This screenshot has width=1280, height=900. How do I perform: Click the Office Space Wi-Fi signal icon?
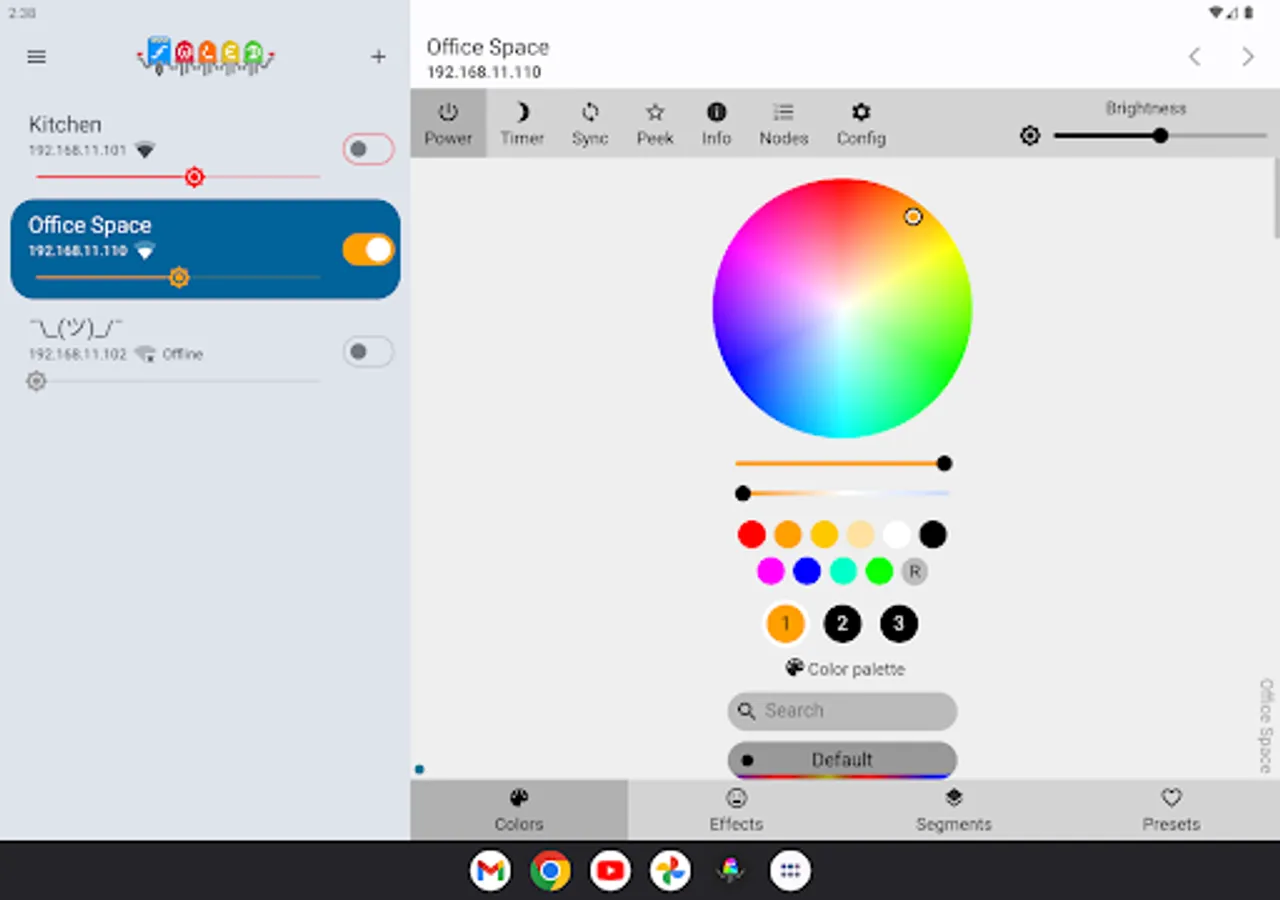pos(145,250)
